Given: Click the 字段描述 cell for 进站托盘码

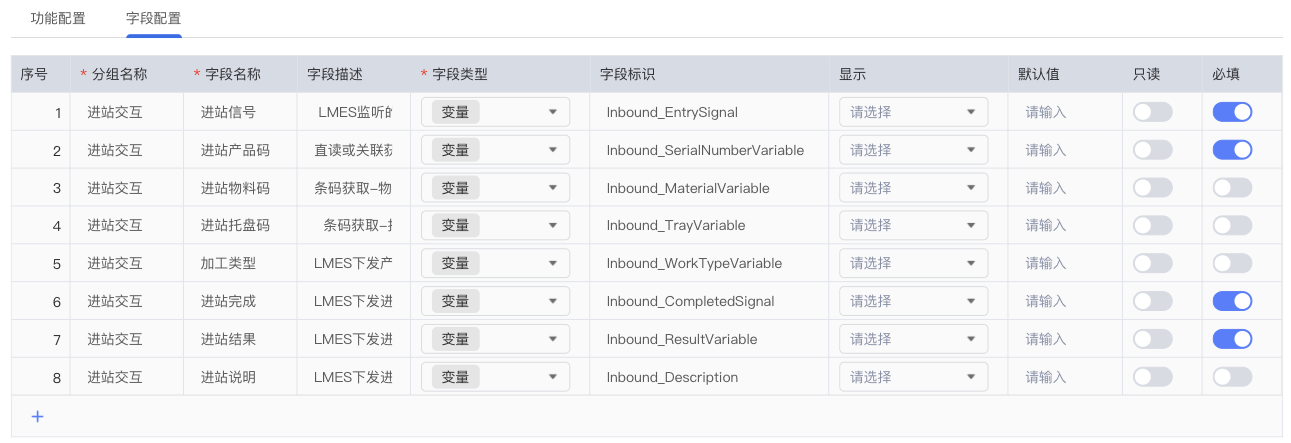Looking at the screenshot, I should pyautogui.click(x=354, y=226).
